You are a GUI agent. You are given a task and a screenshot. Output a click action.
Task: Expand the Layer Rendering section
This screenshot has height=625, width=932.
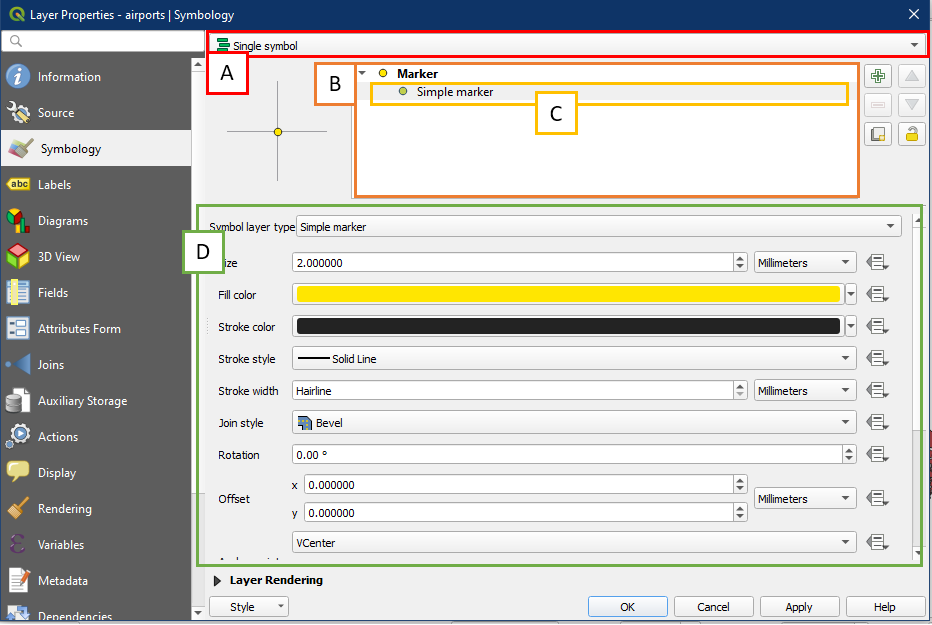coord(218,580)
